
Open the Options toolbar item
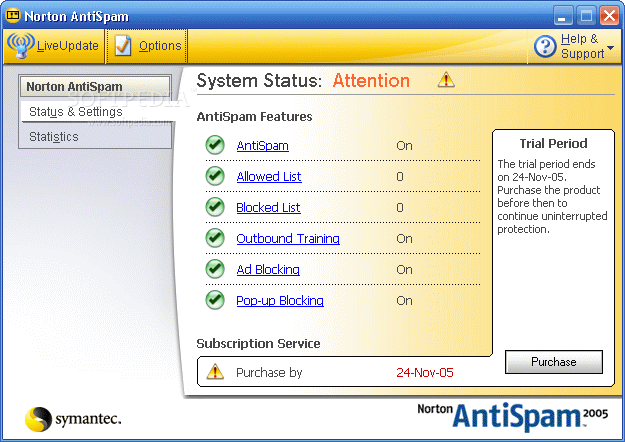coord(146,46)
